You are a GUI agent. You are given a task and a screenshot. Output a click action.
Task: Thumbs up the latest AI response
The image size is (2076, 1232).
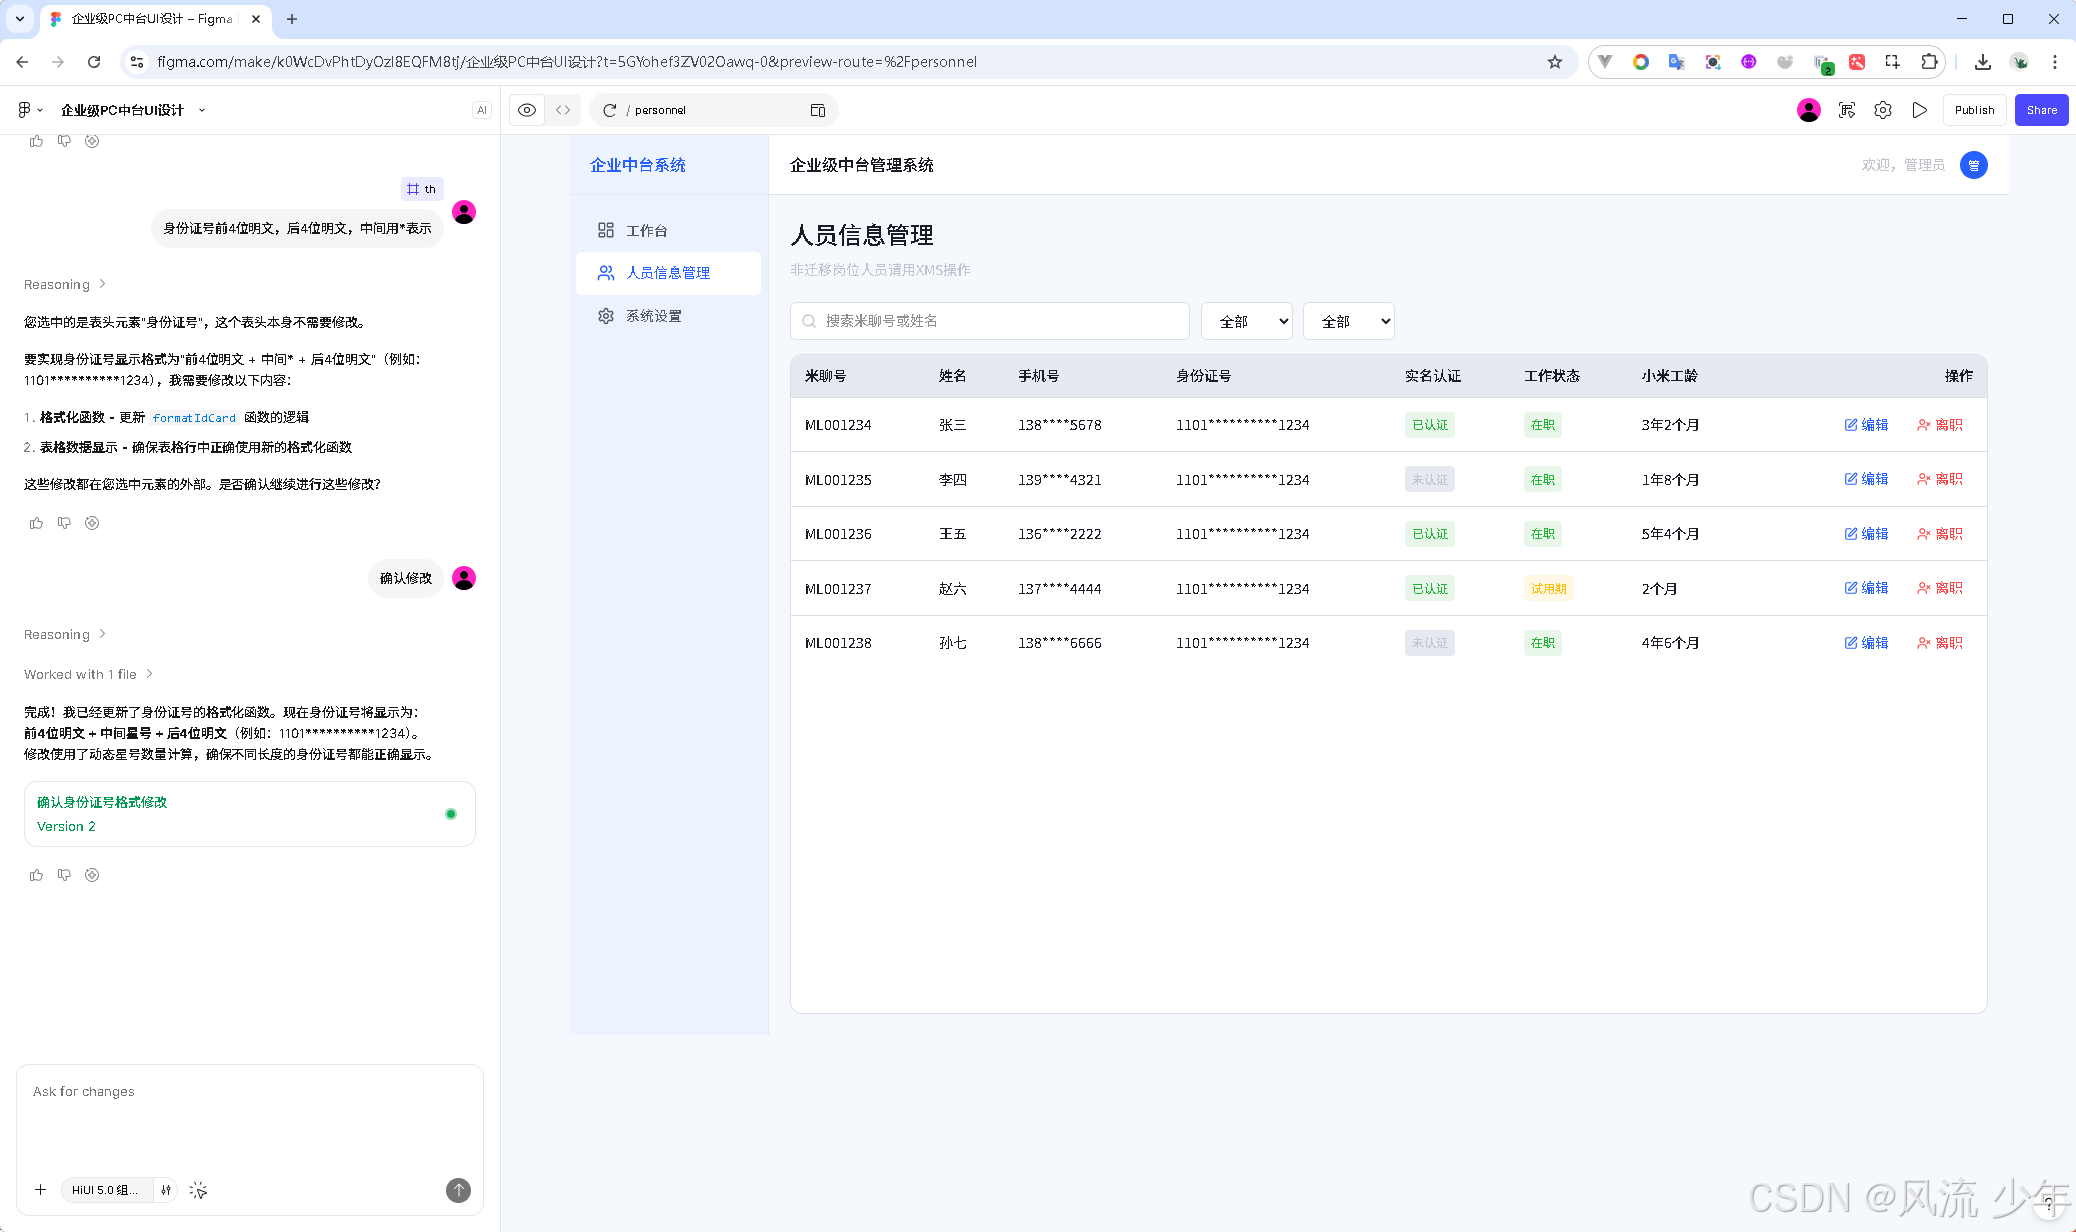coord(36,875)
